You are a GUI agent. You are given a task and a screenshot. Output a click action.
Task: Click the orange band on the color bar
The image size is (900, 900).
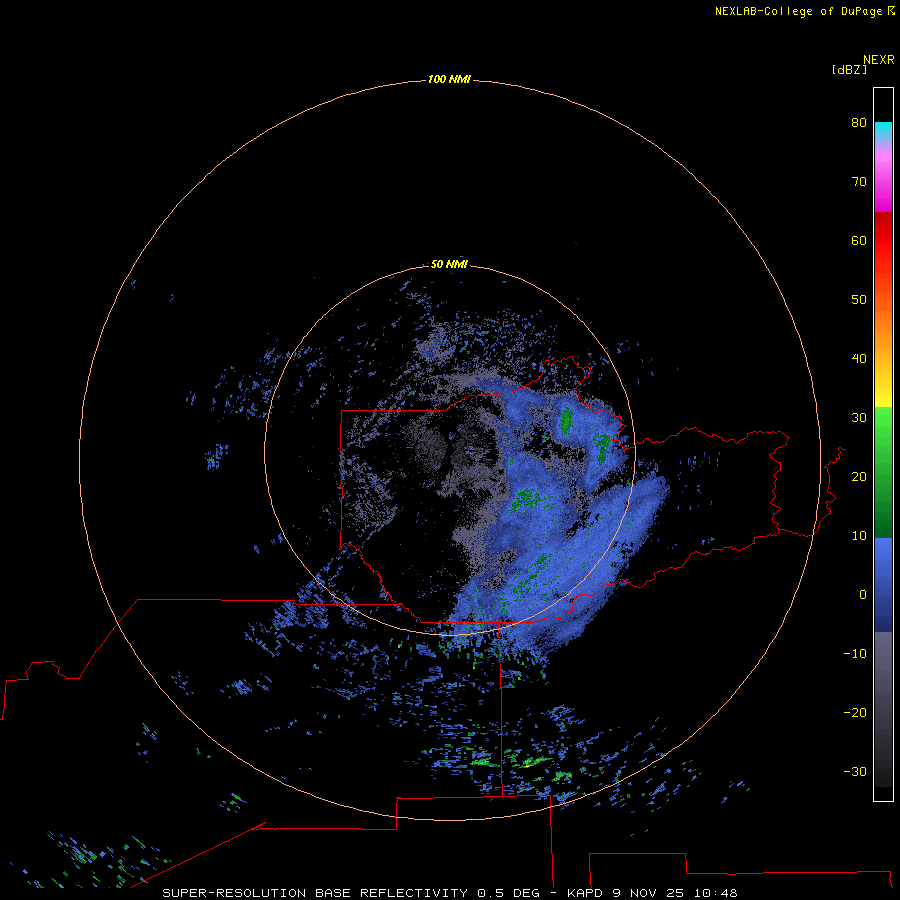tap(883, 327)
